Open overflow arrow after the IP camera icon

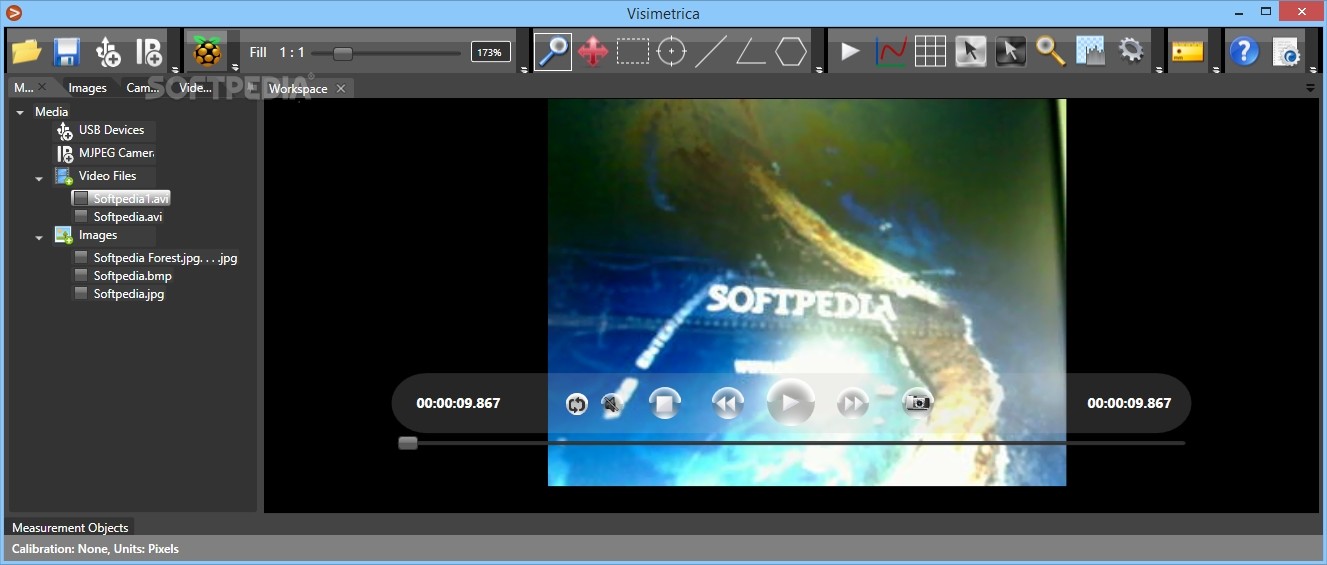tap(174, 69)
